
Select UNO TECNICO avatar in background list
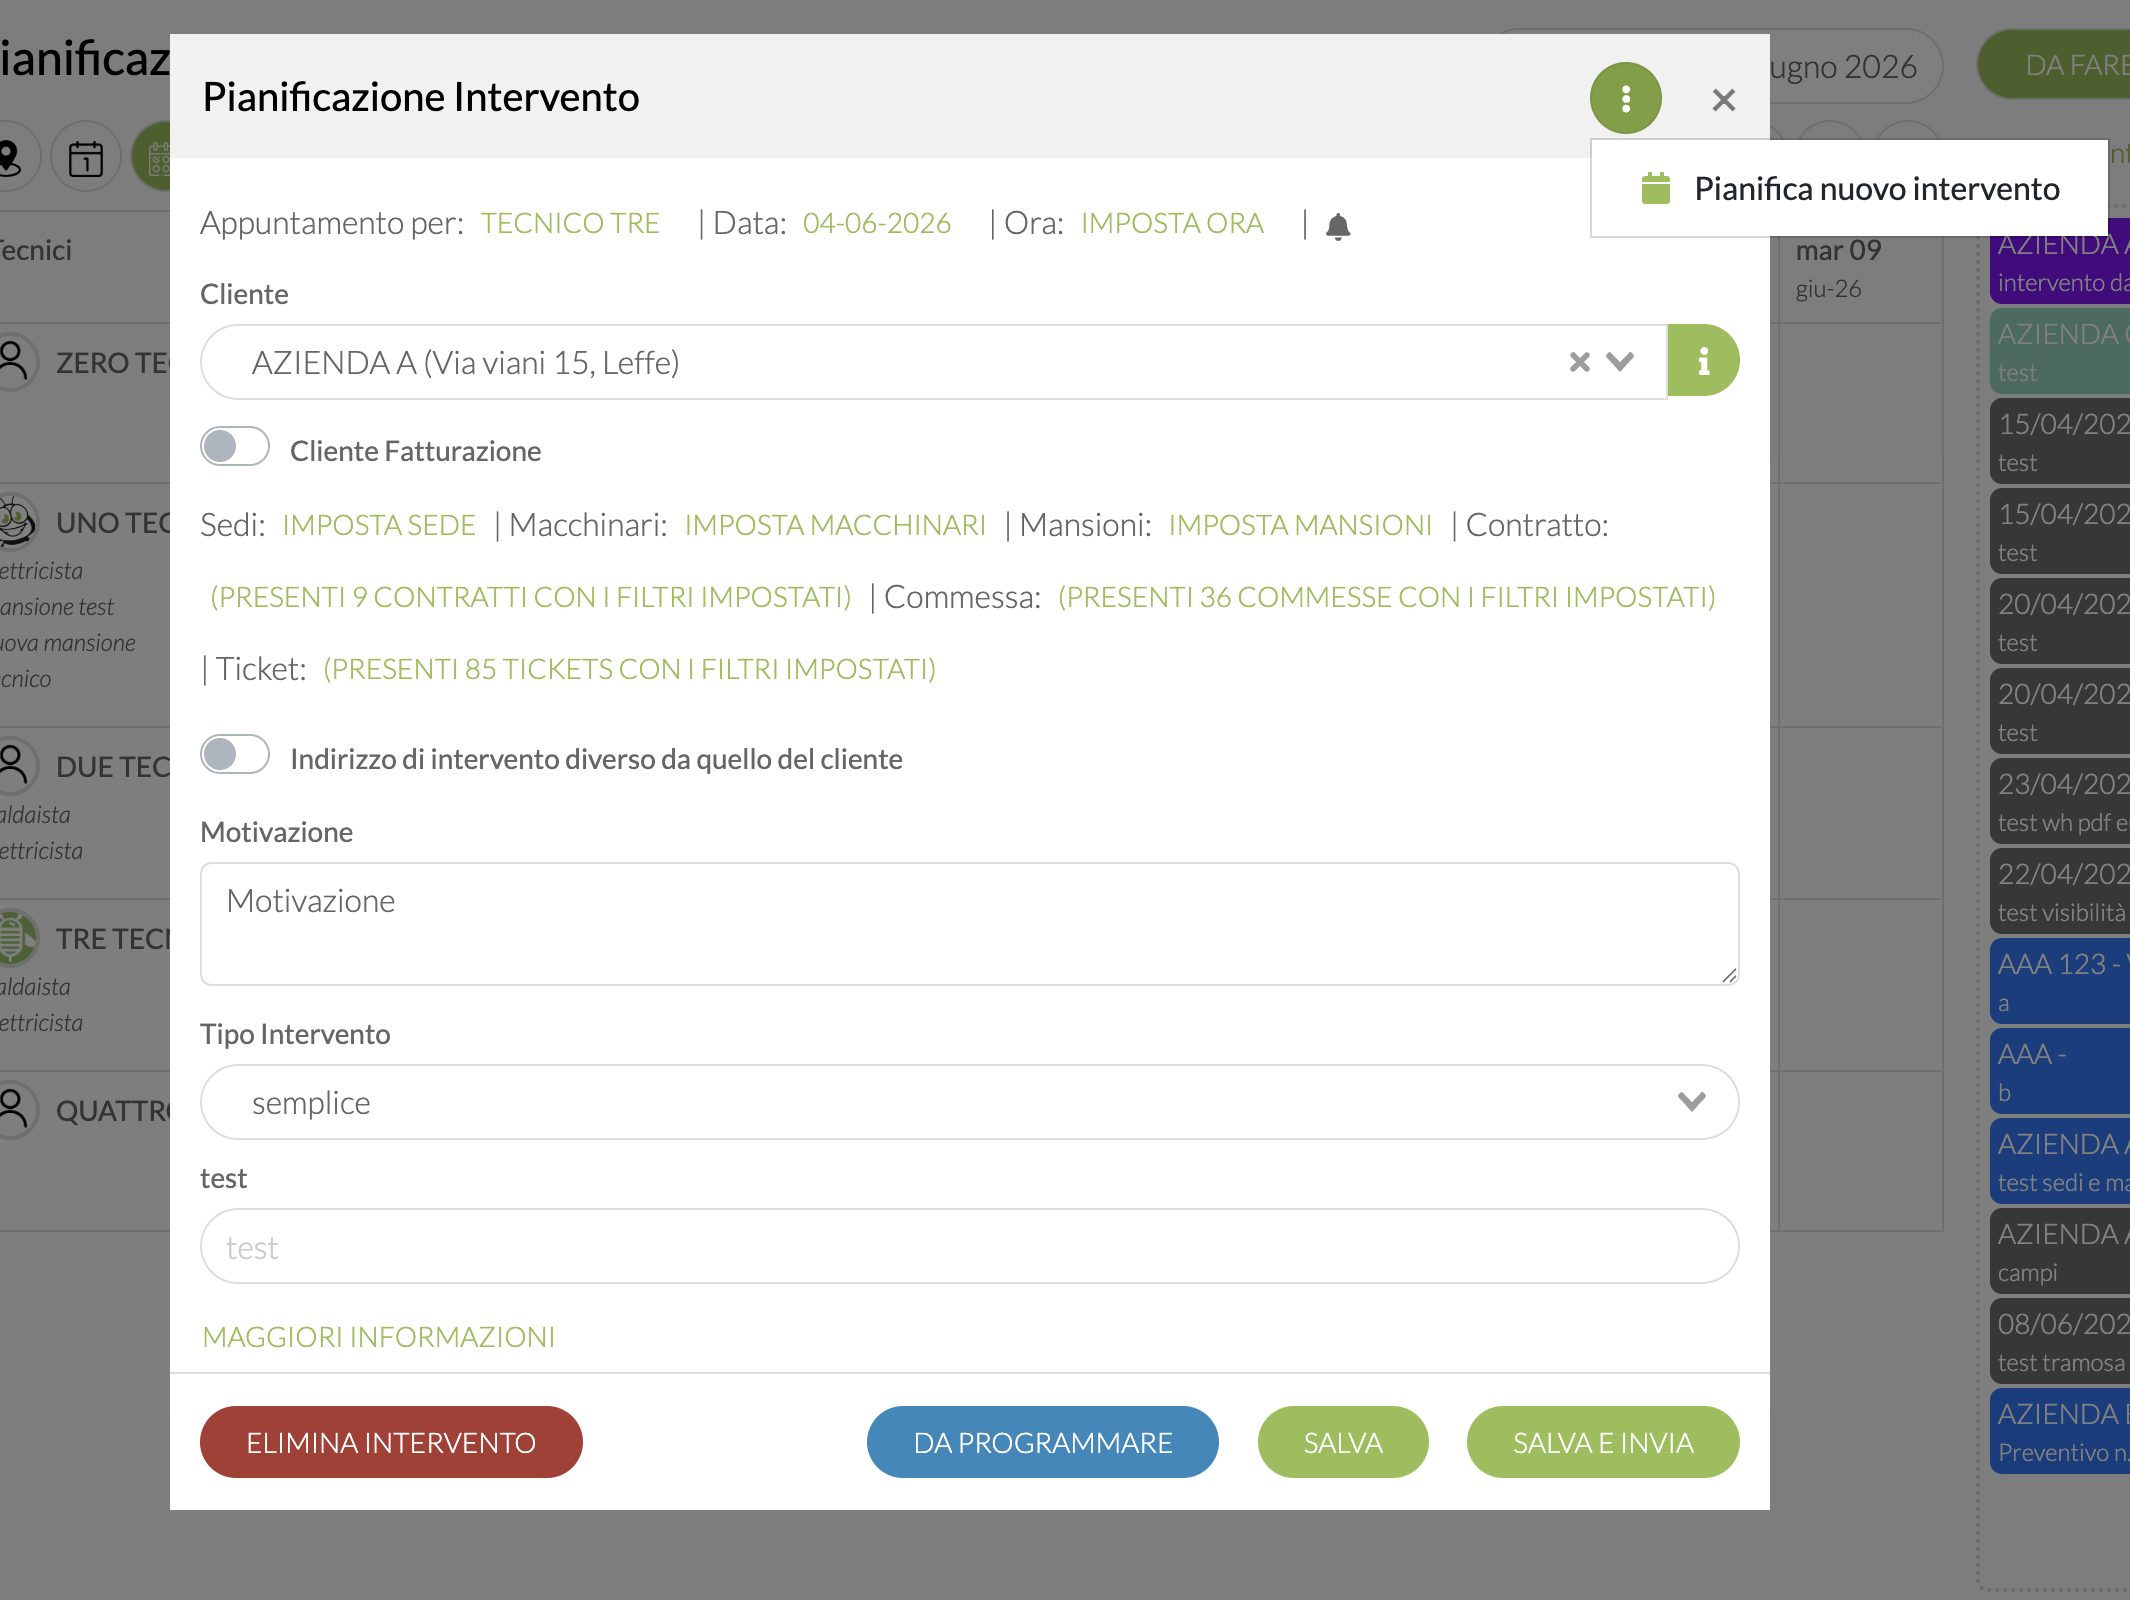point(14,521)
